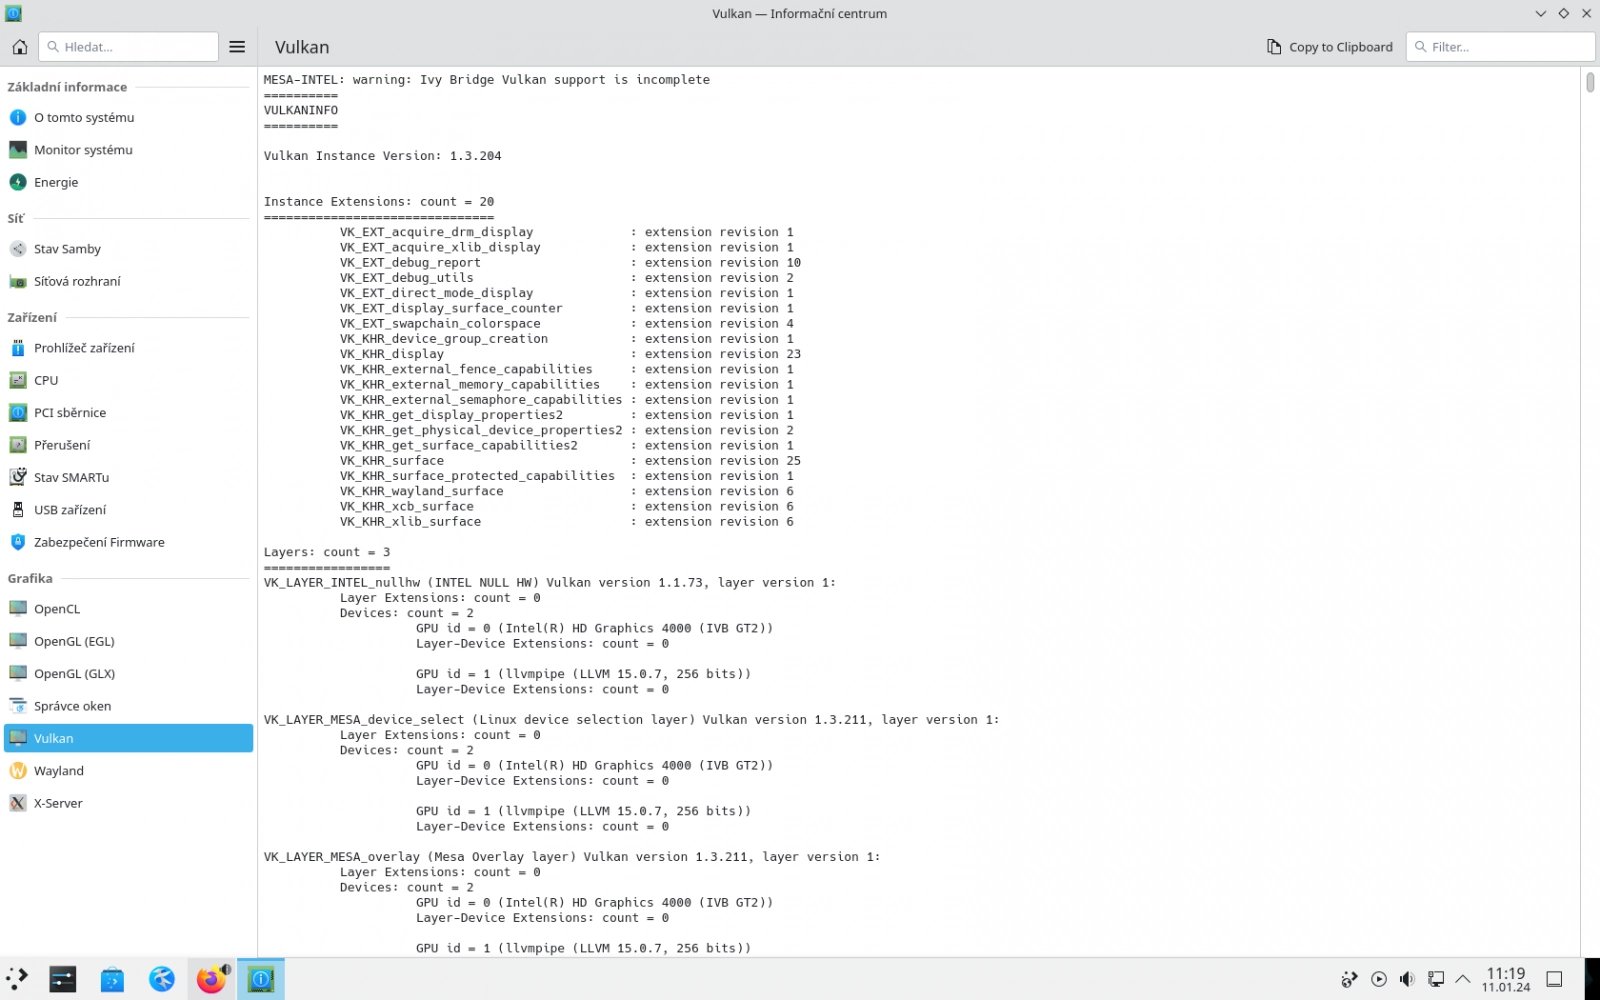Open Síťová rozhraní network interfaces
Screen dimensions: 1600x1000
click(x=128, y=281)
